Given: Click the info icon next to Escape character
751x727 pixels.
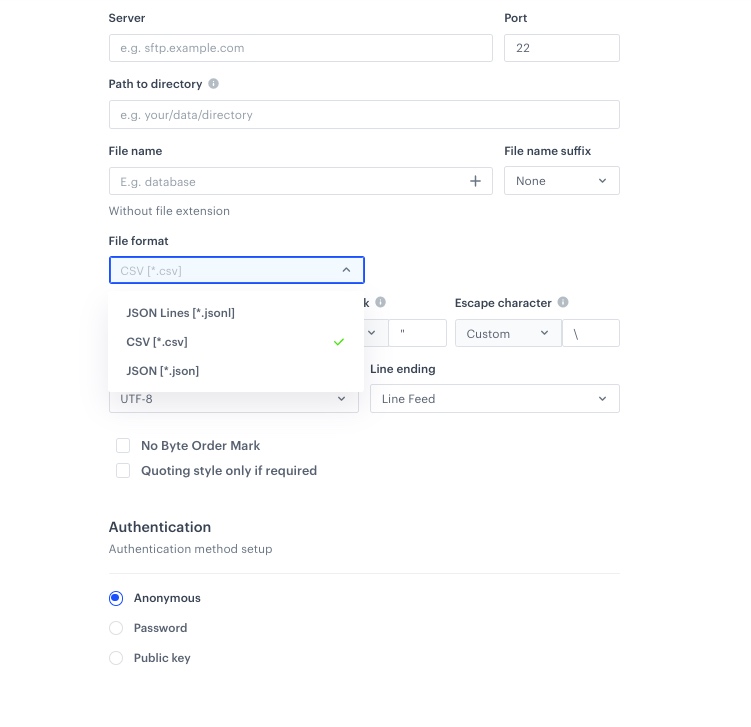Looking at the screenshot, I should coord(563,302).
